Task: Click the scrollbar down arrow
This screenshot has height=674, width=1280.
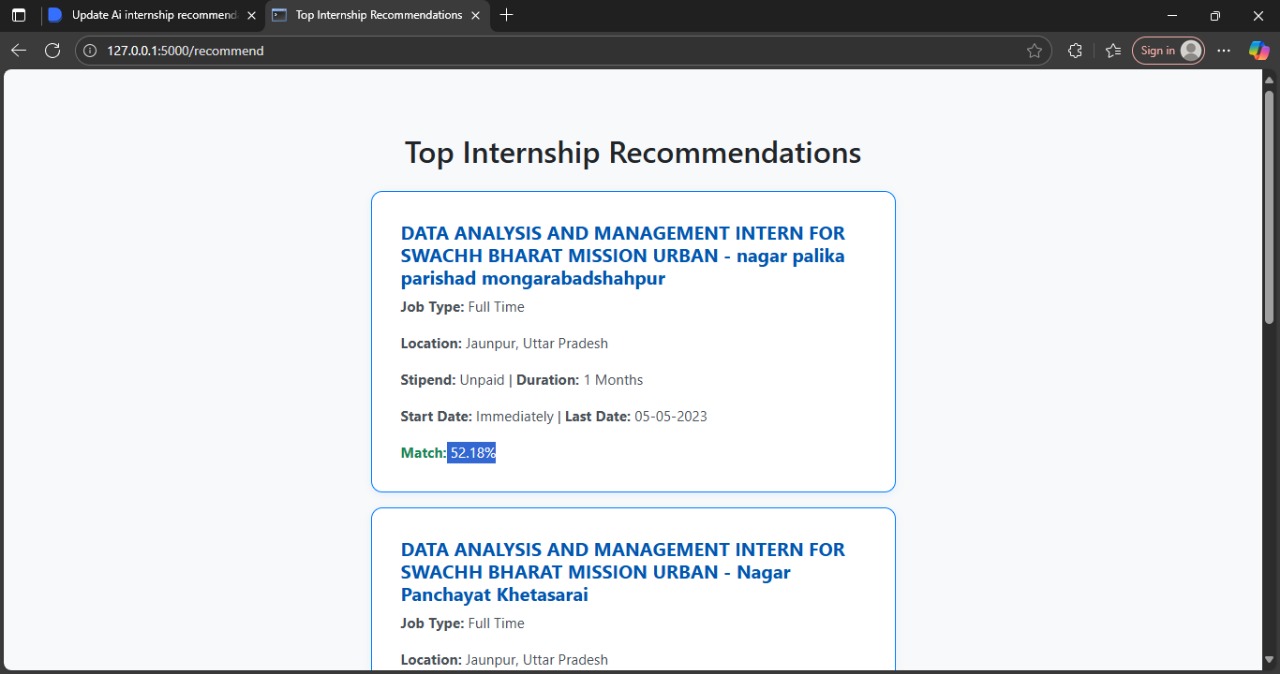Action: 1270,660
